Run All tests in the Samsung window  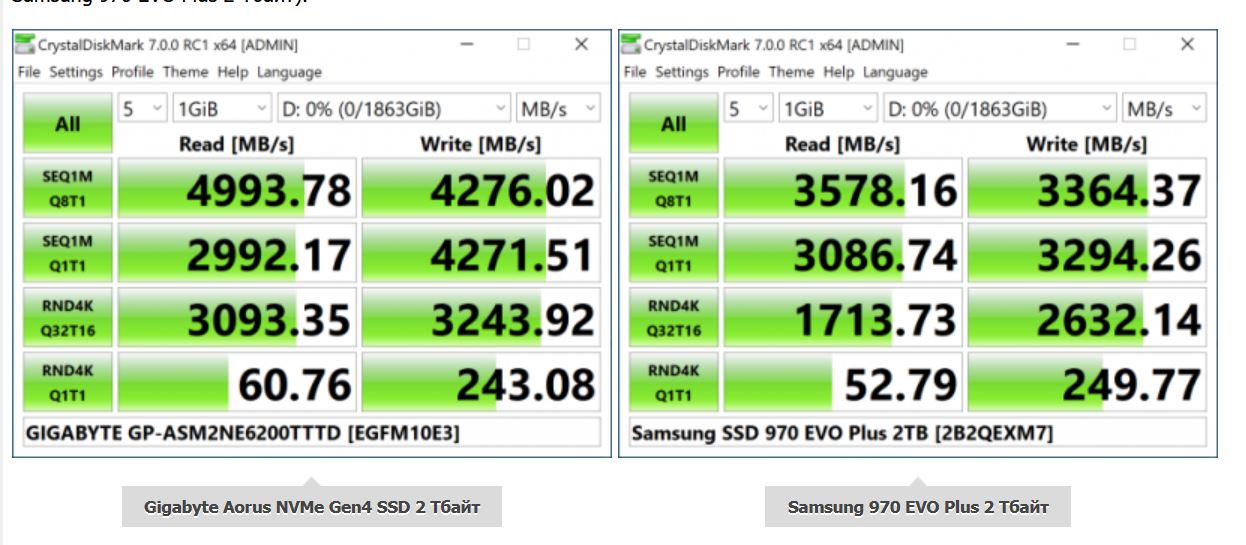pos(674,124)
